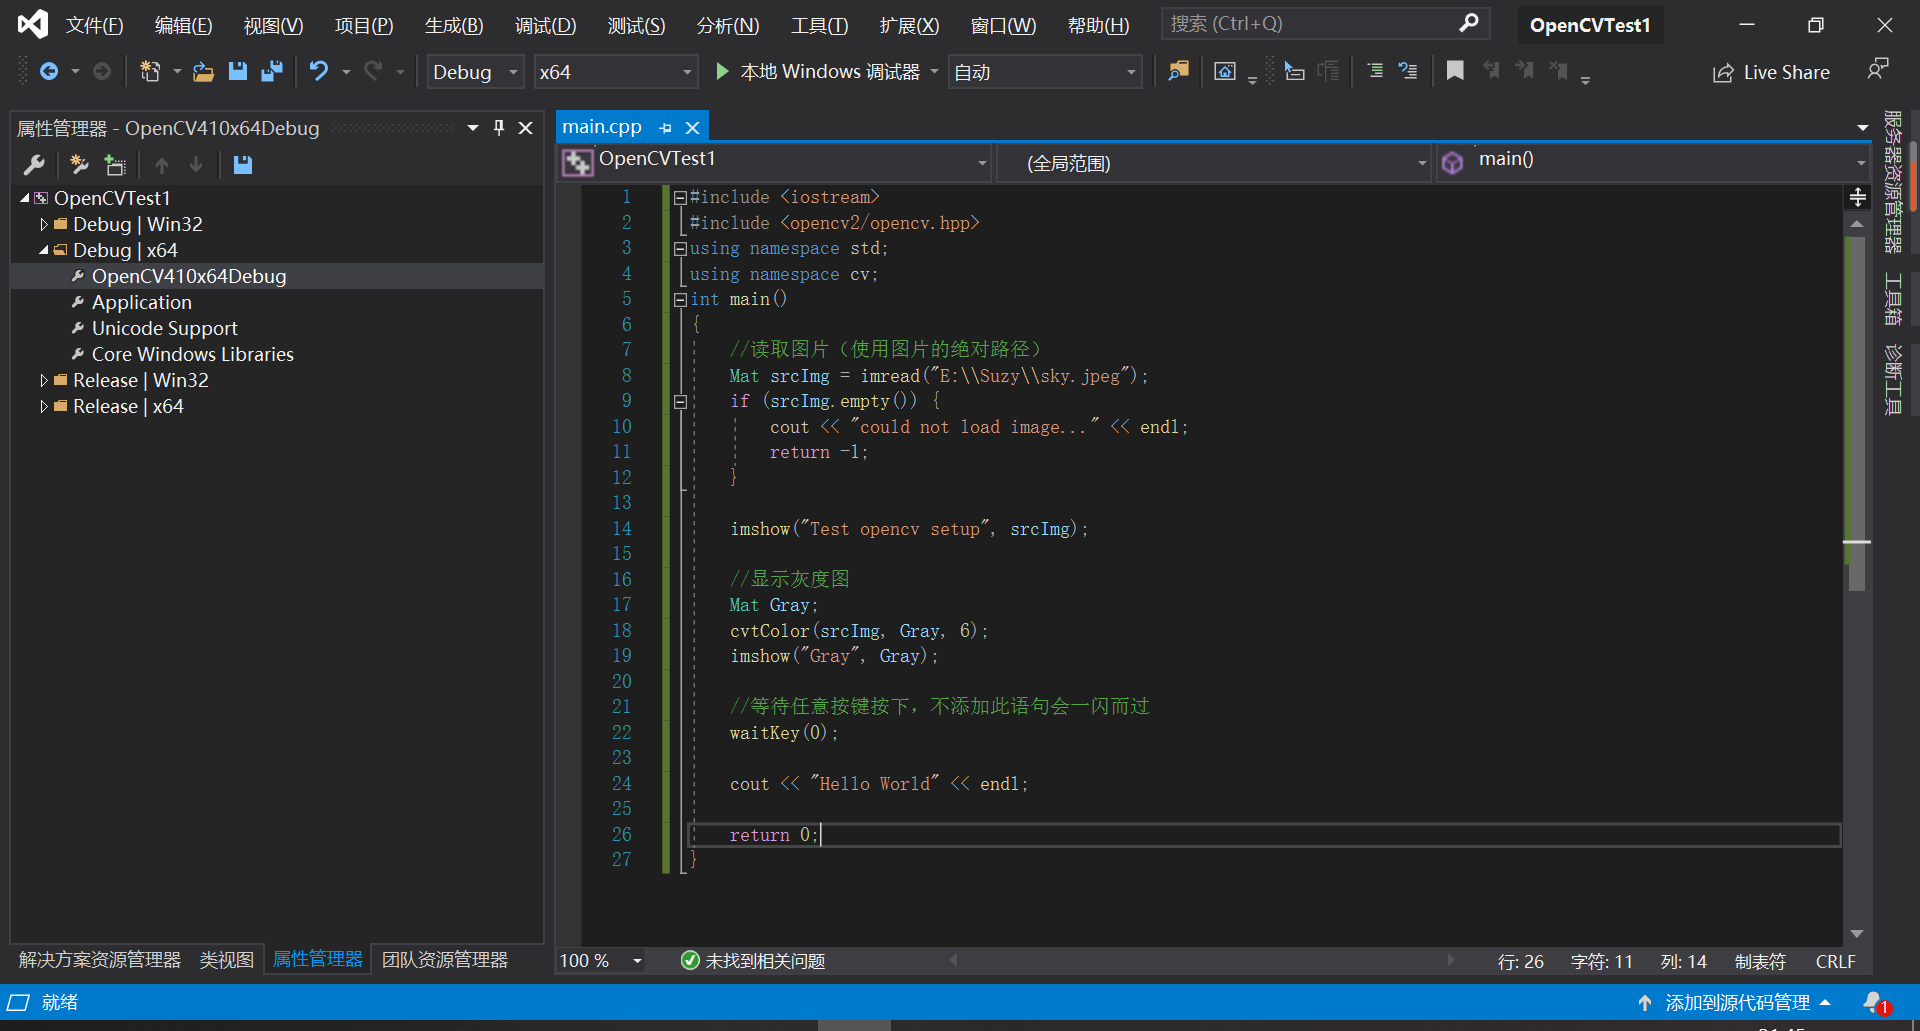Open notifications bell in status bar

pos(1874,1002)
